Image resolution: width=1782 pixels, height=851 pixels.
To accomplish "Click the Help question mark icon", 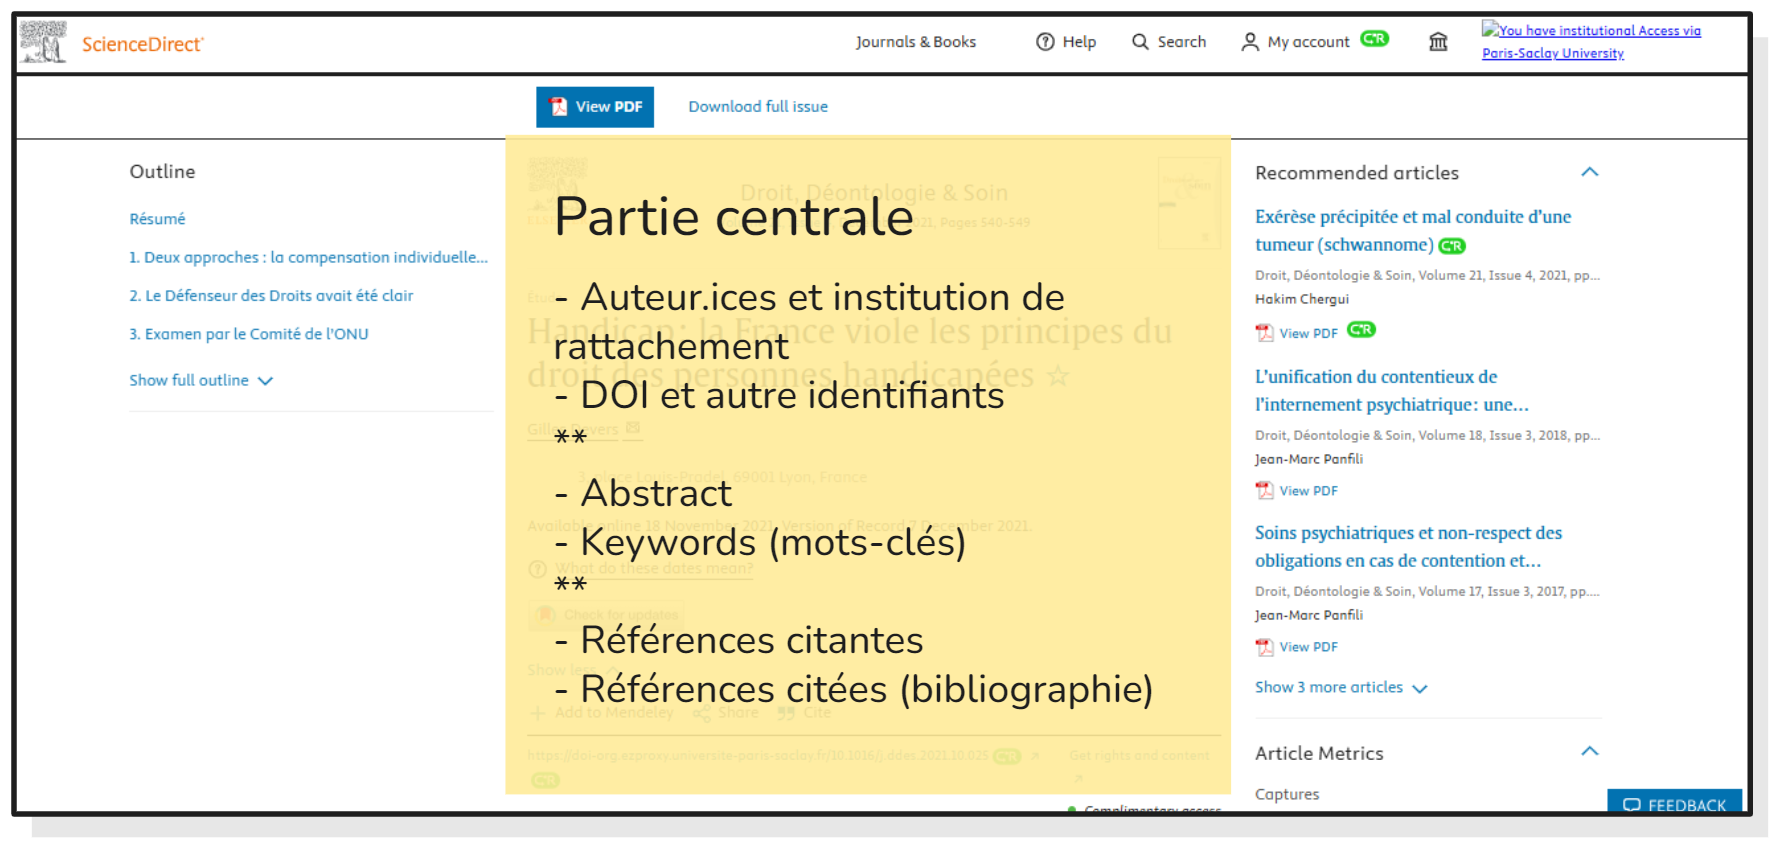I will [x=1045, y=42].
